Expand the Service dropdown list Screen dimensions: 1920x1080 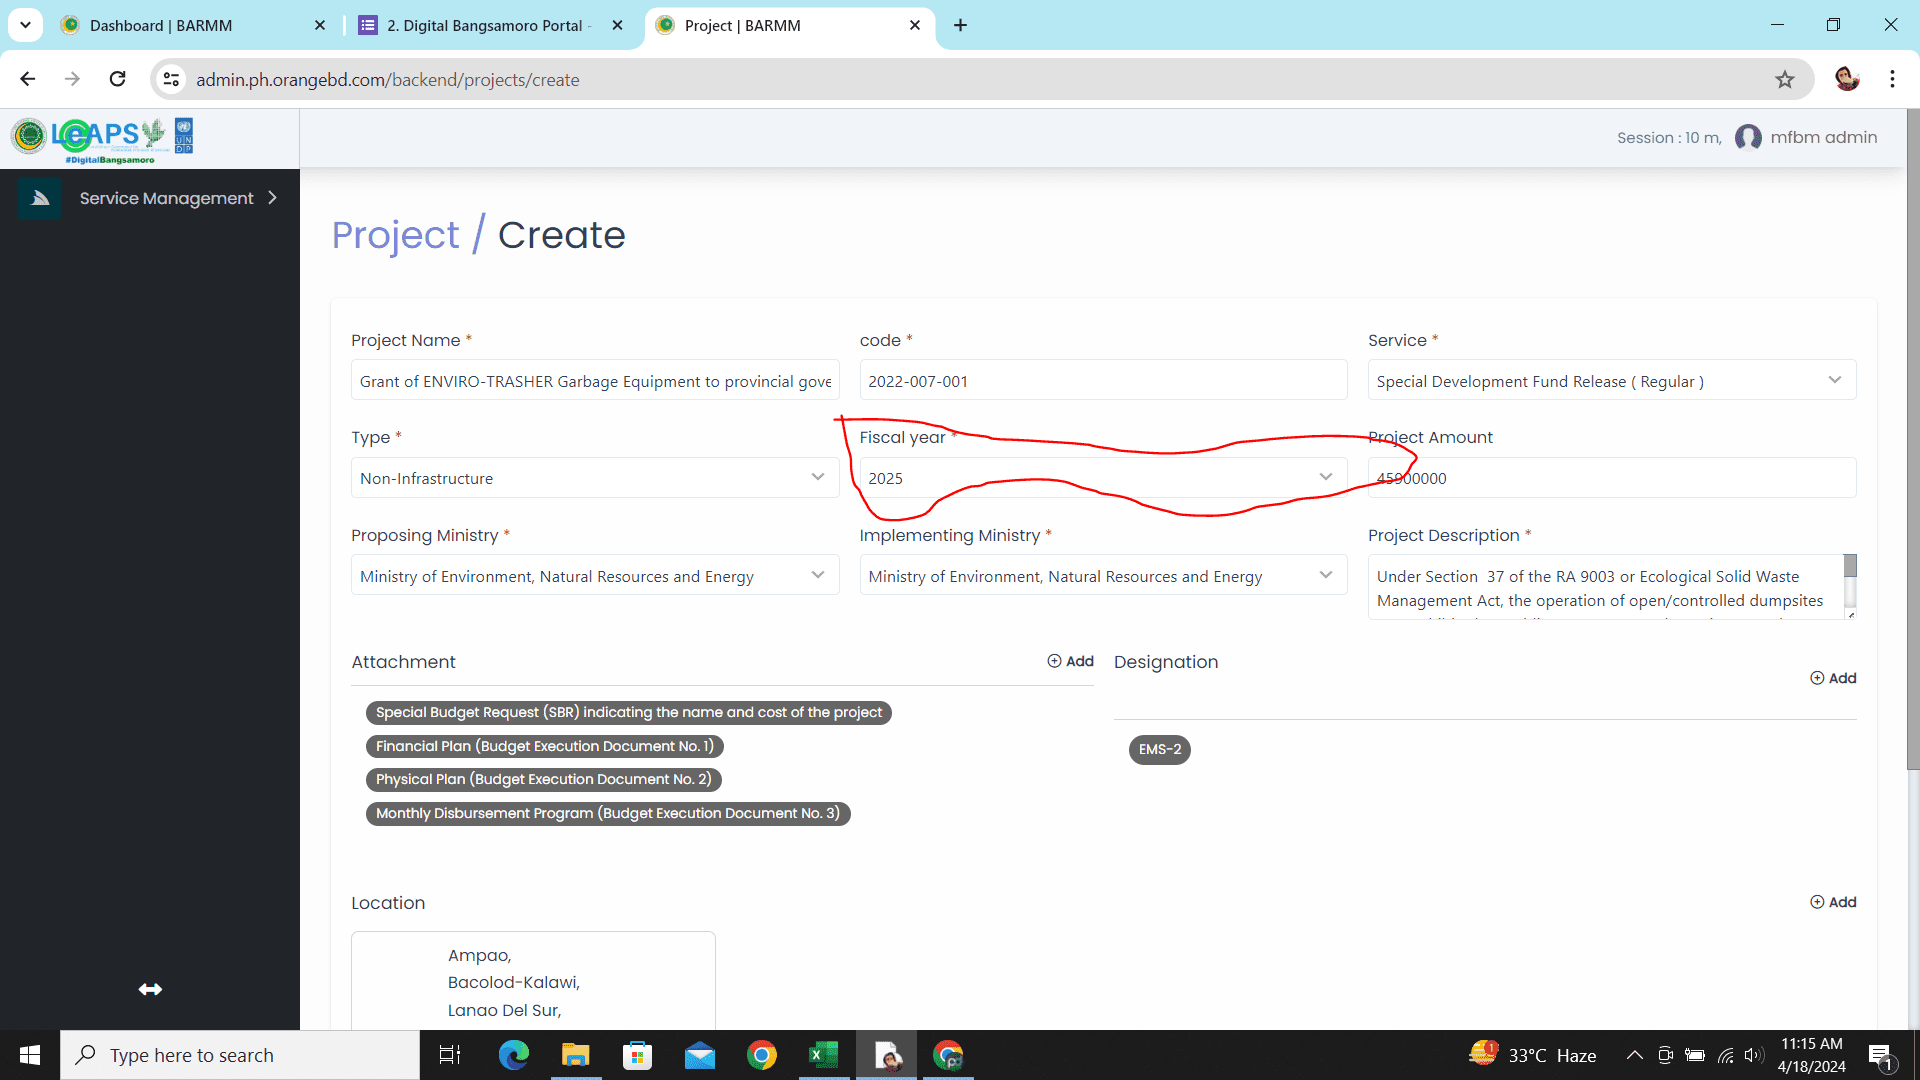point(1612,381)
